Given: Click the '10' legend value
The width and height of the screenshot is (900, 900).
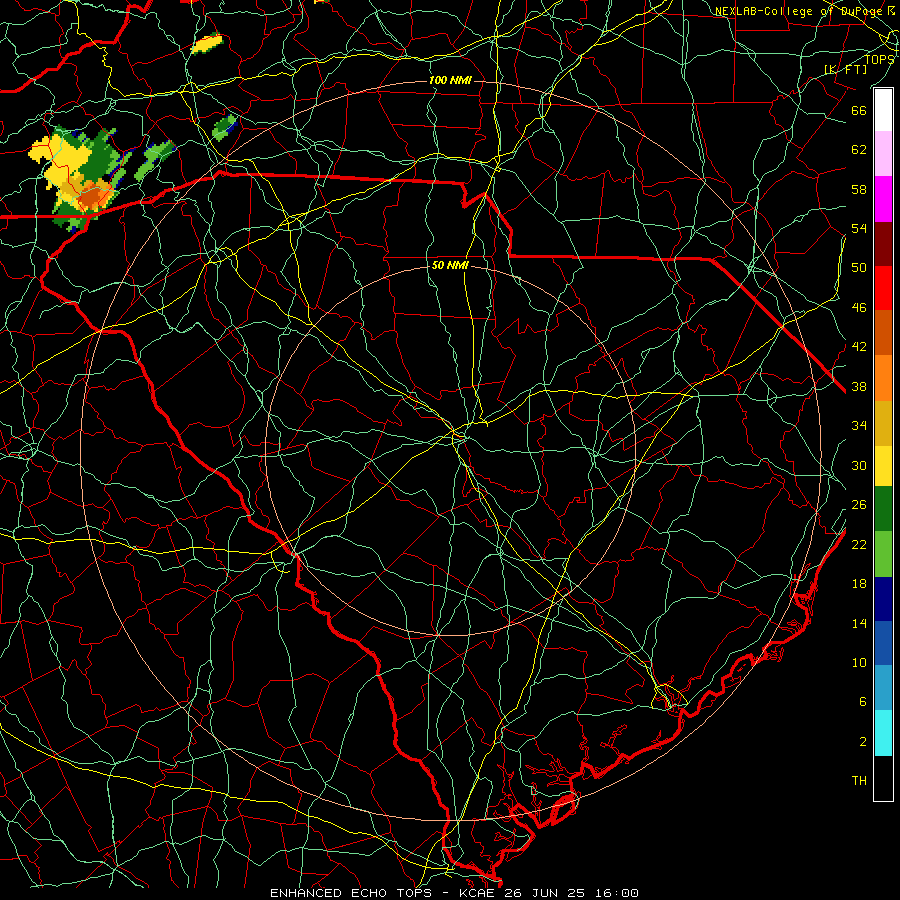Looking at the screenshot, I should coord(859,662).
